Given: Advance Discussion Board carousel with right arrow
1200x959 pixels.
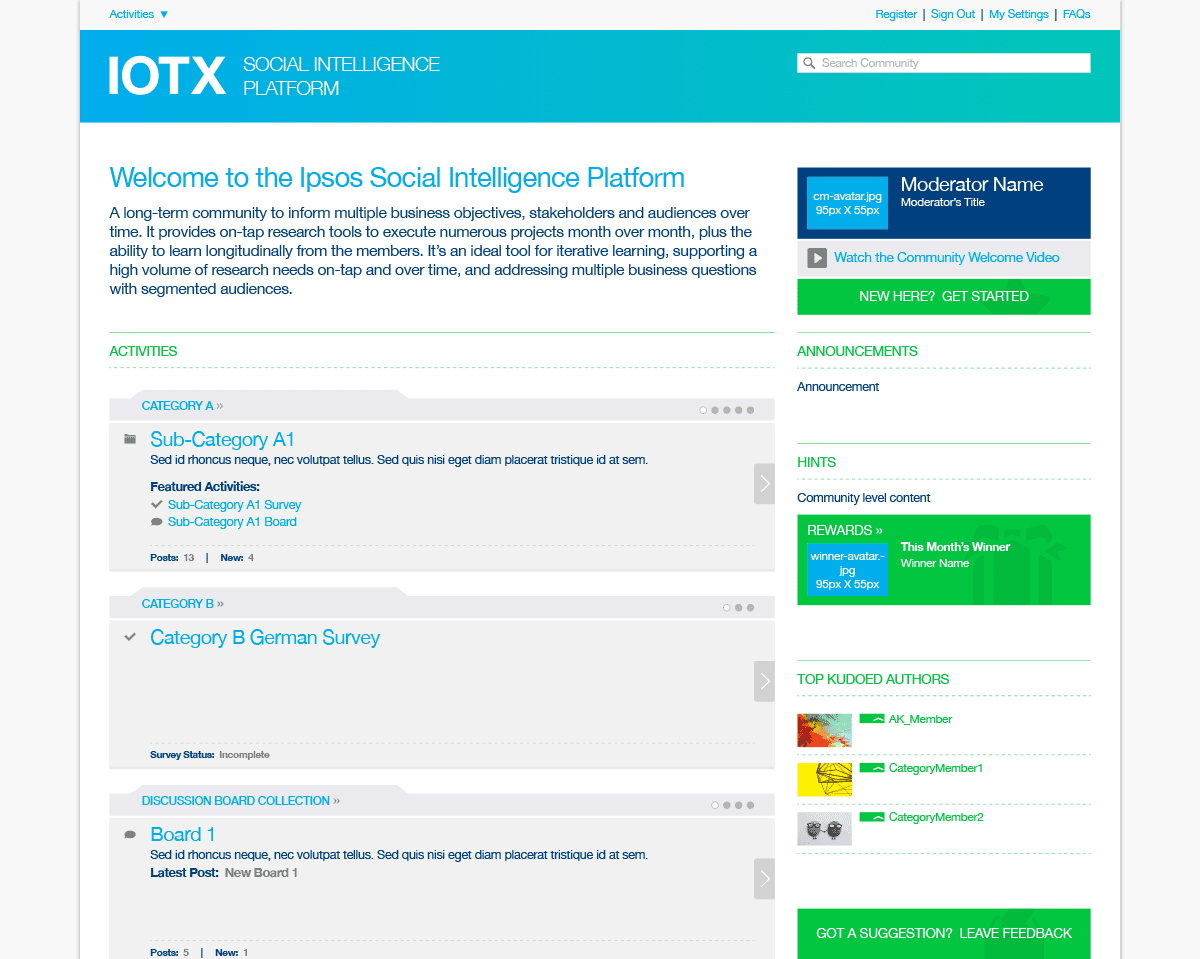Looking at the screenshot, I should point(764,879).
